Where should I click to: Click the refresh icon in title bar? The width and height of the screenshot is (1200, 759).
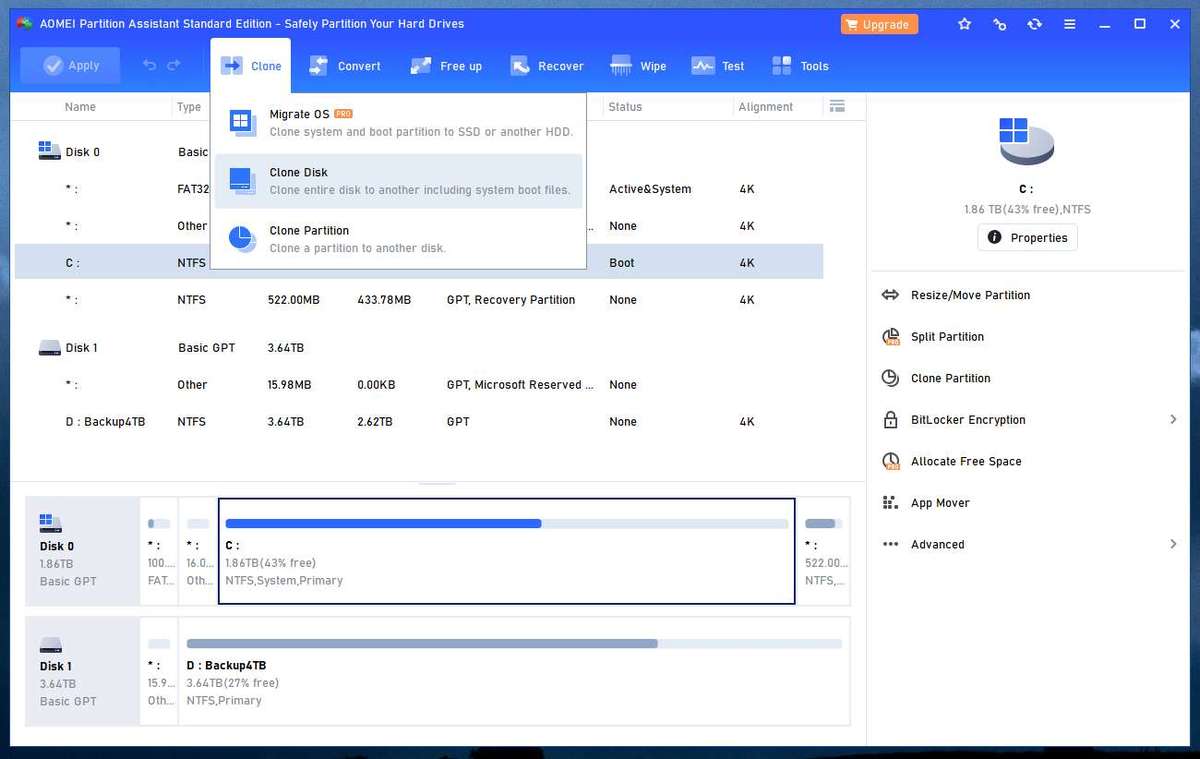1035,24
